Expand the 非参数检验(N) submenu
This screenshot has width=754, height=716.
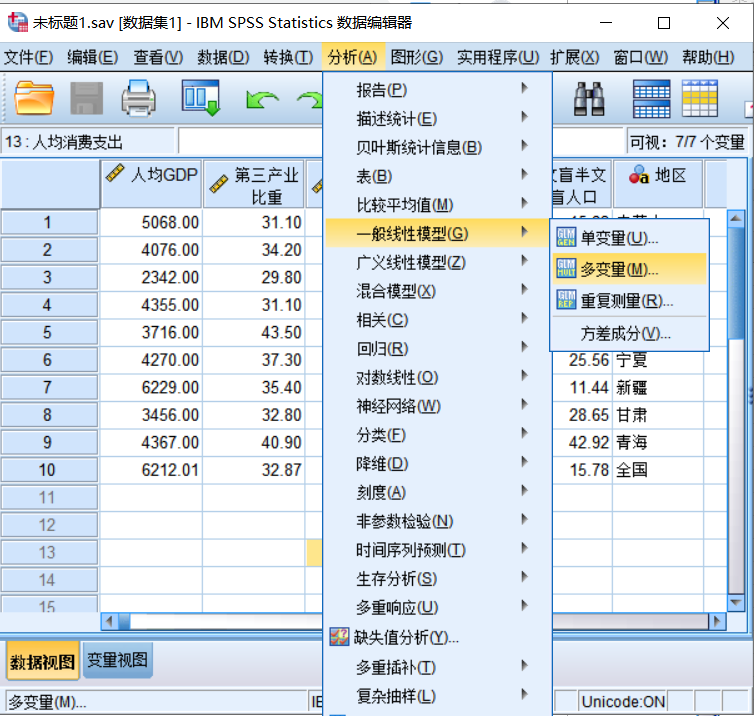coord(438,521)
